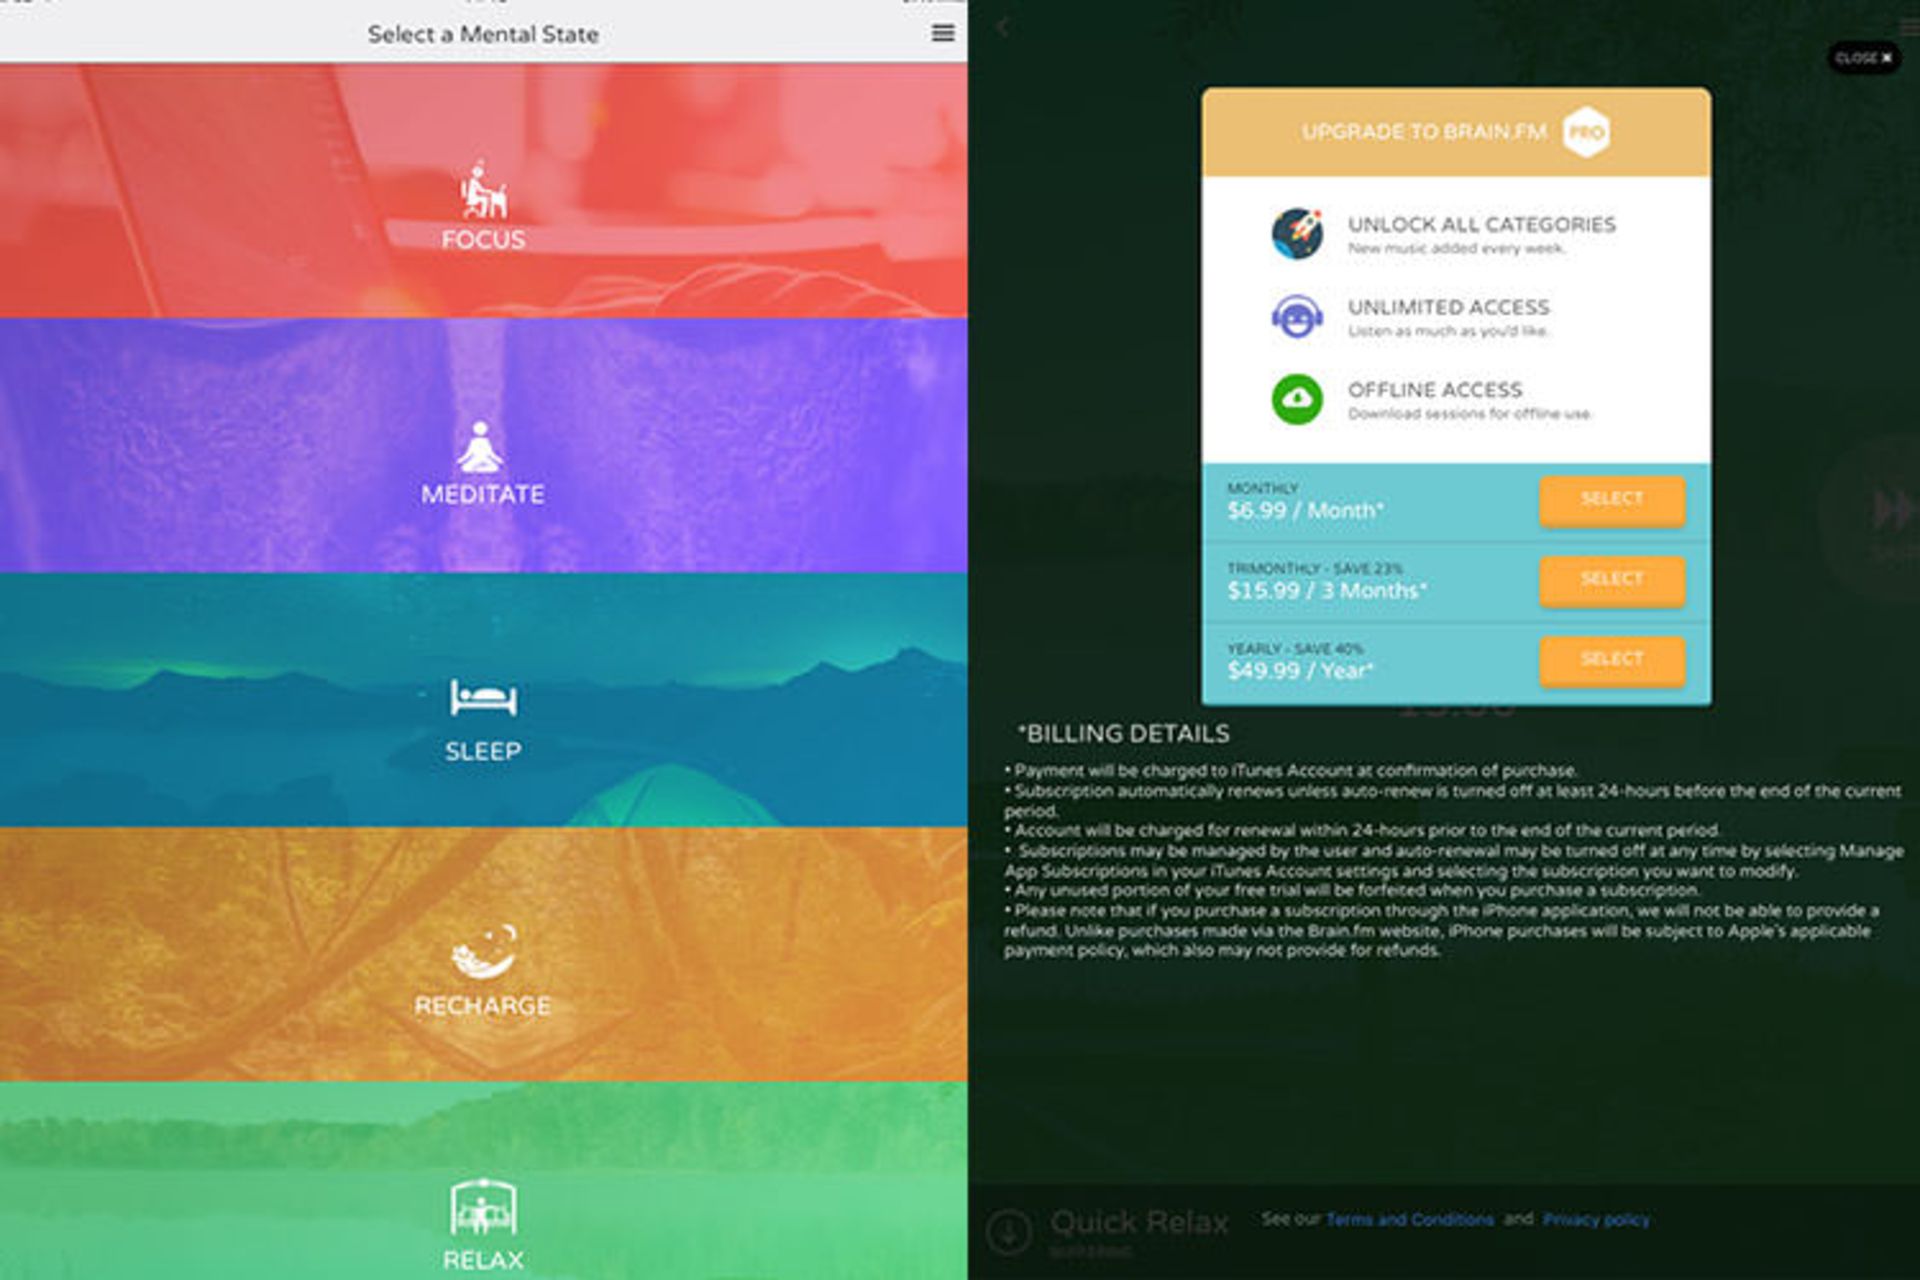Click the 'Upgrade to Brain.fm' header text

click(x=1424, y=132)
